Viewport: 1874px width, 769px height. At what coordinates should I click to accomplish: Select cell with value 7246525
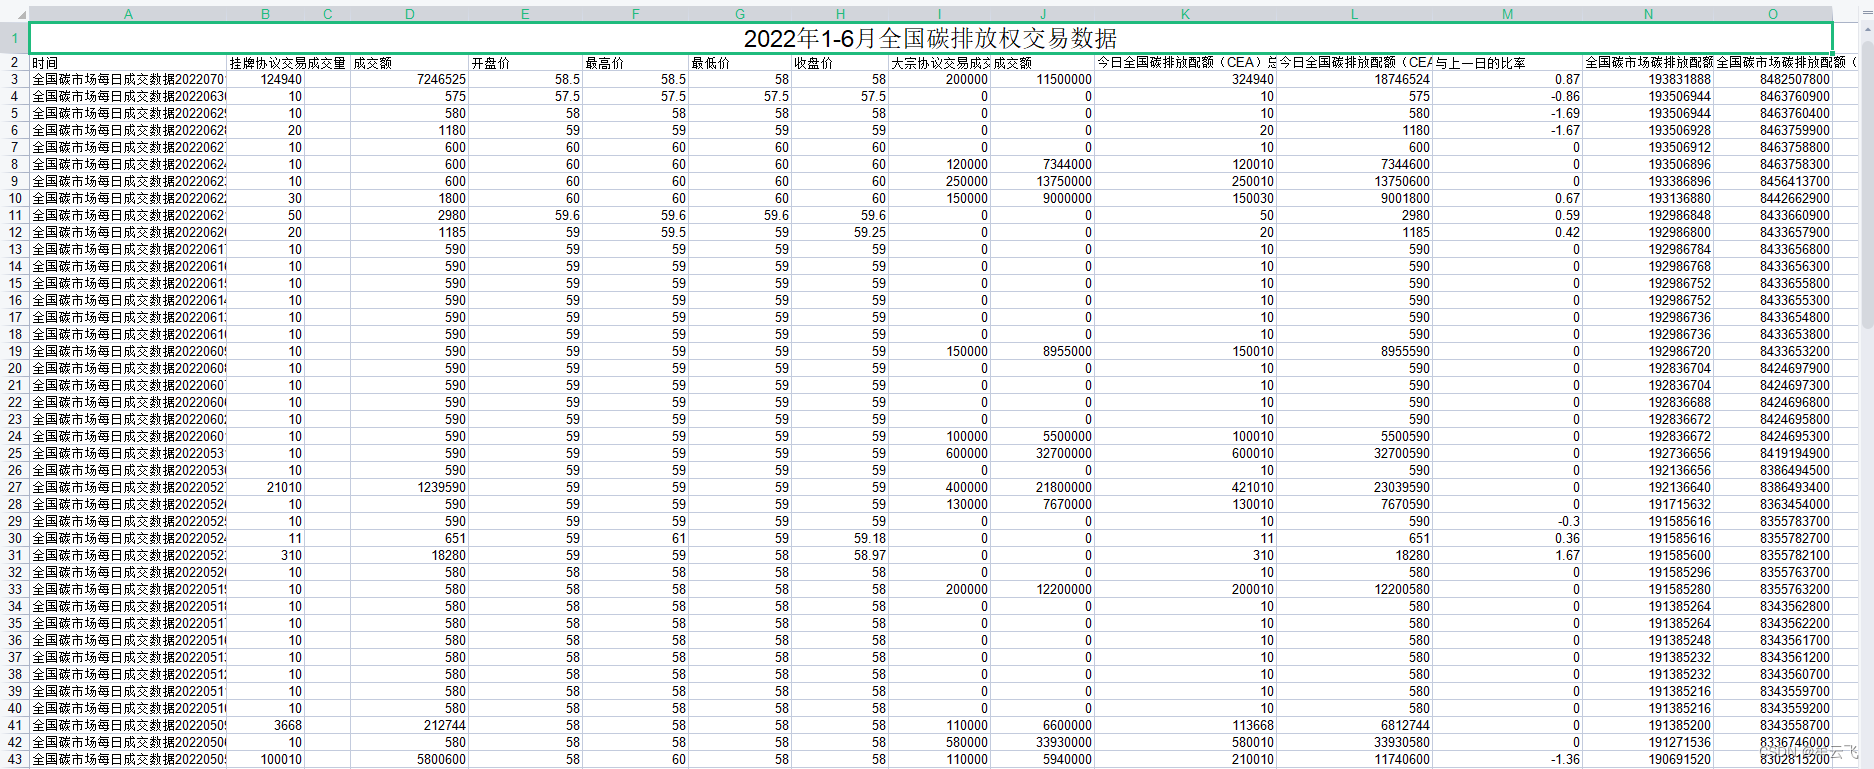410,79
